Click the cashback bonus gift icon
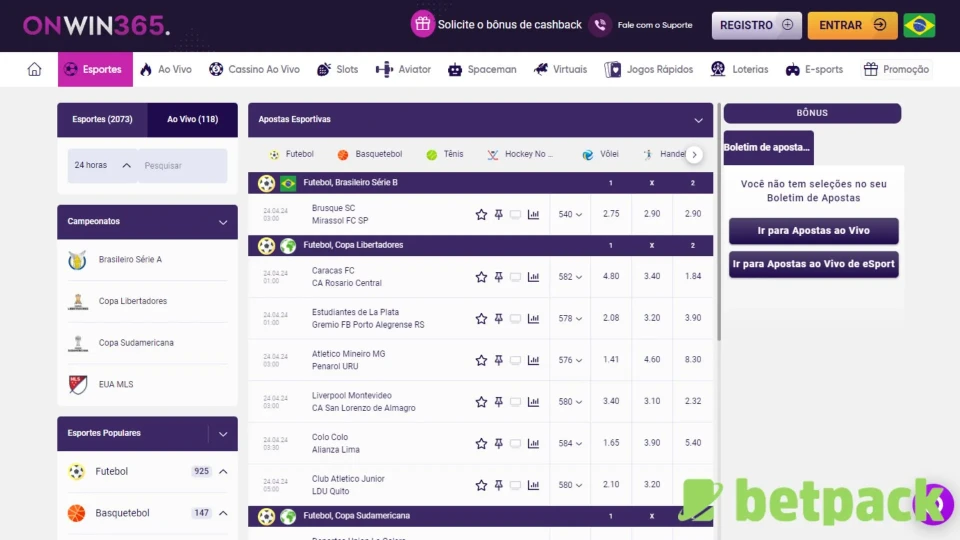The image size is (960, 540). coord(423,25)
